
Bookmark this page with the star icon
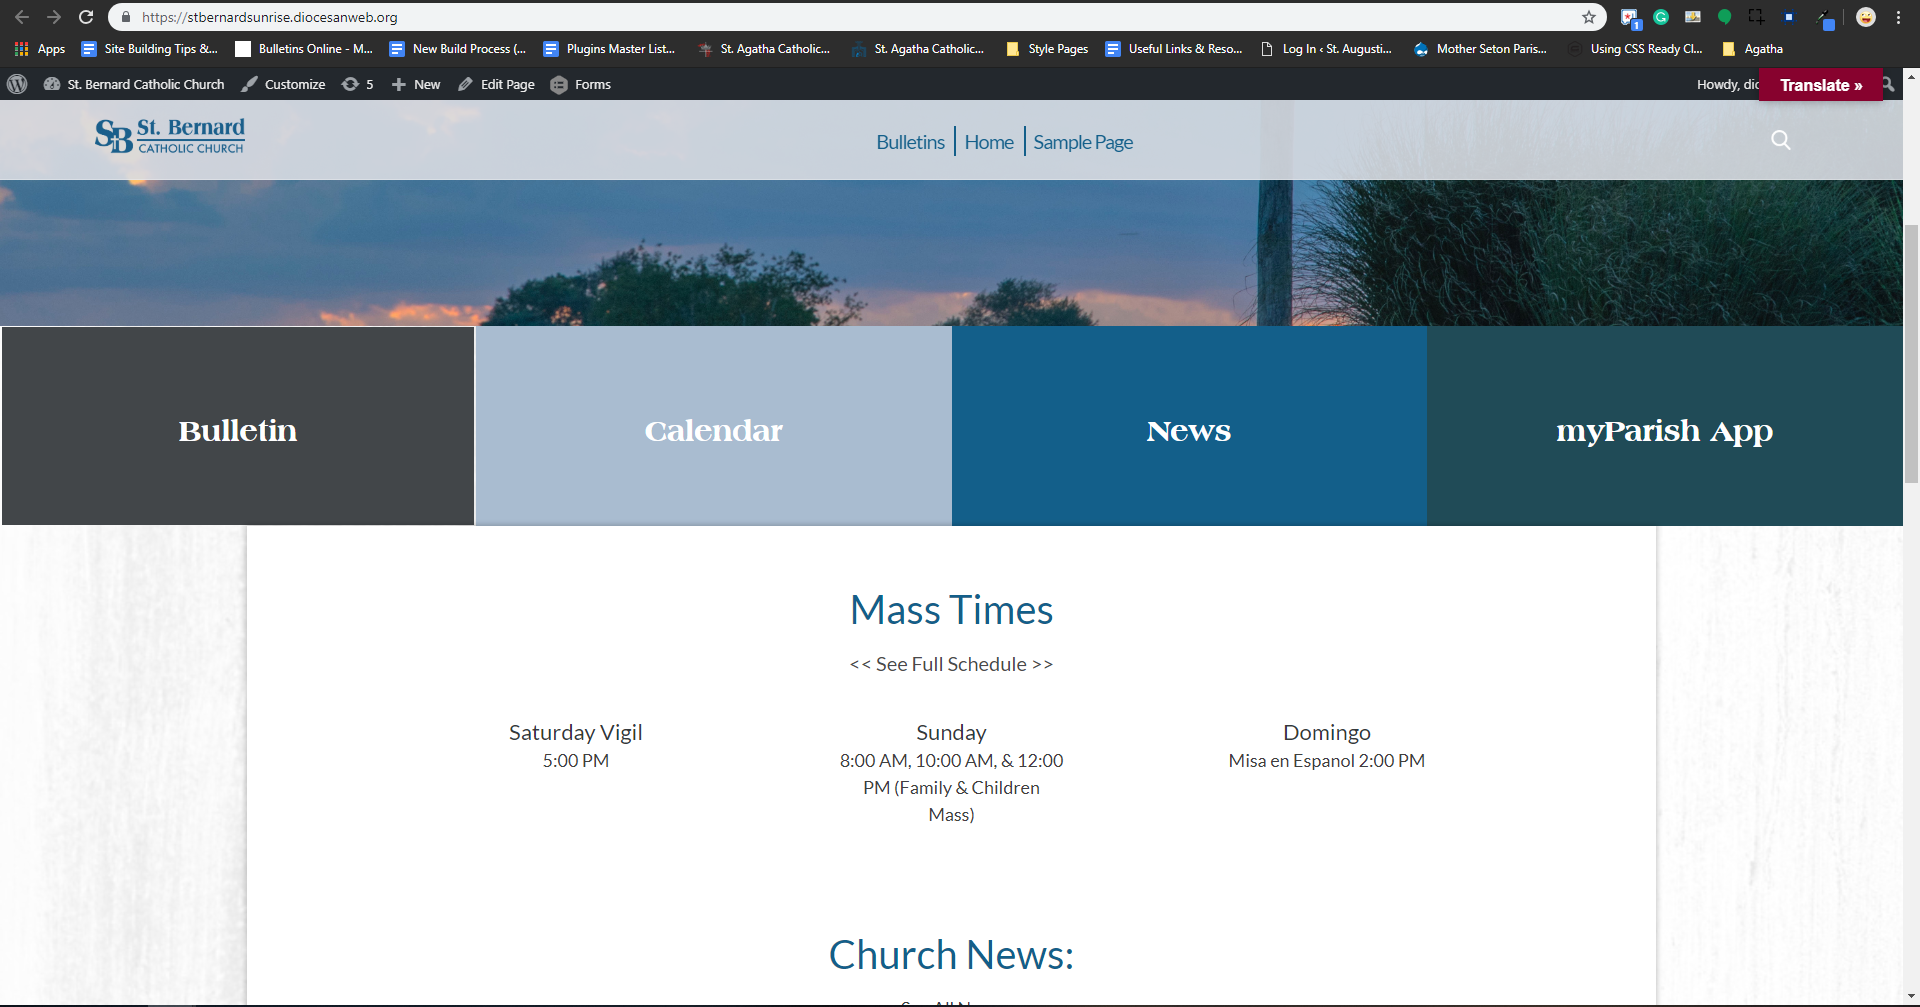pos(1588,17)
